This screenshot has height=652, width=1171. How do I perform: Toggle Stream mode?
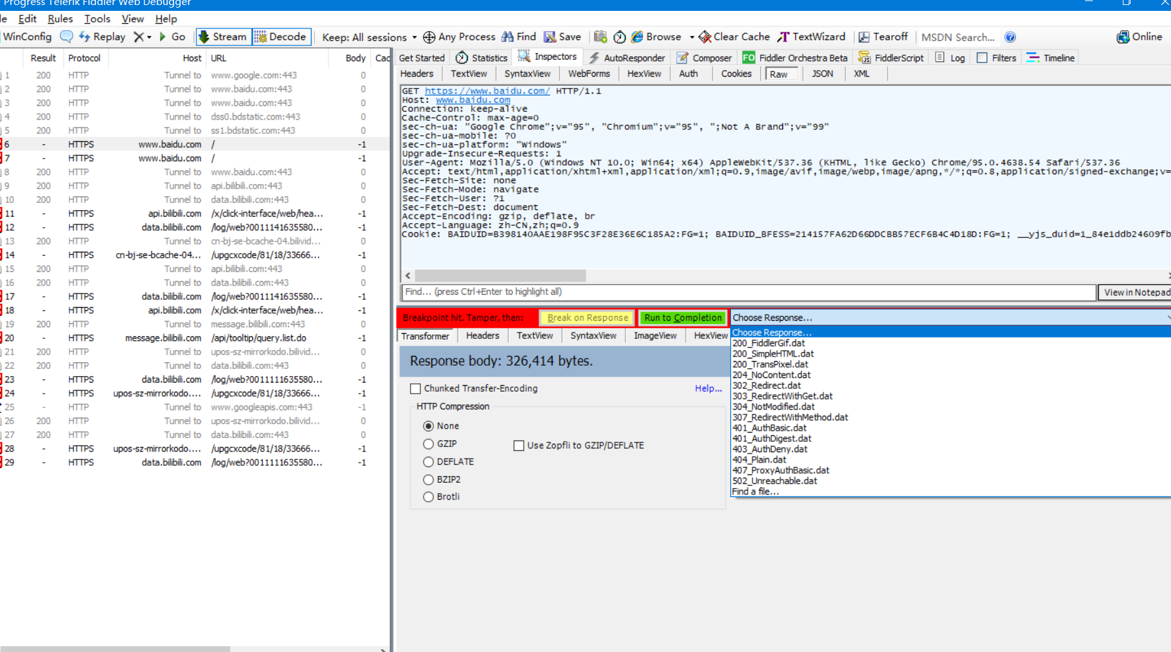tap(223, 37)
